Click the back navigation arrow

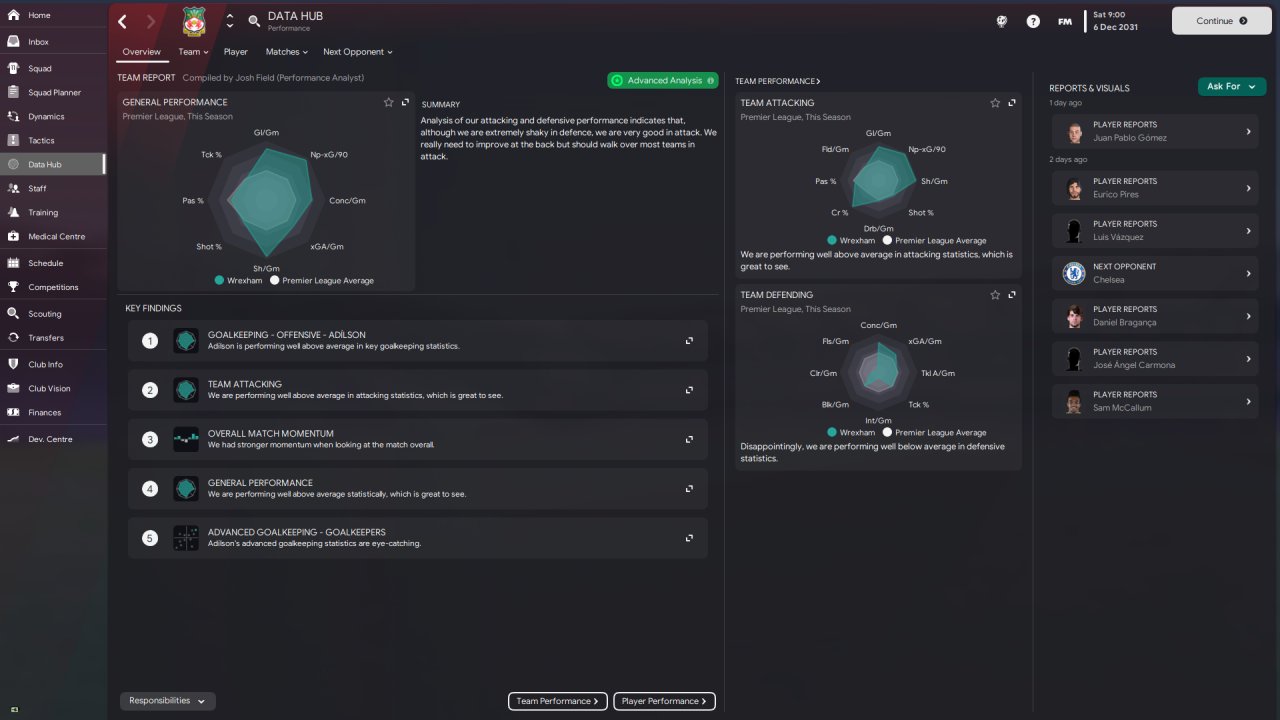[x=123, y=21]
